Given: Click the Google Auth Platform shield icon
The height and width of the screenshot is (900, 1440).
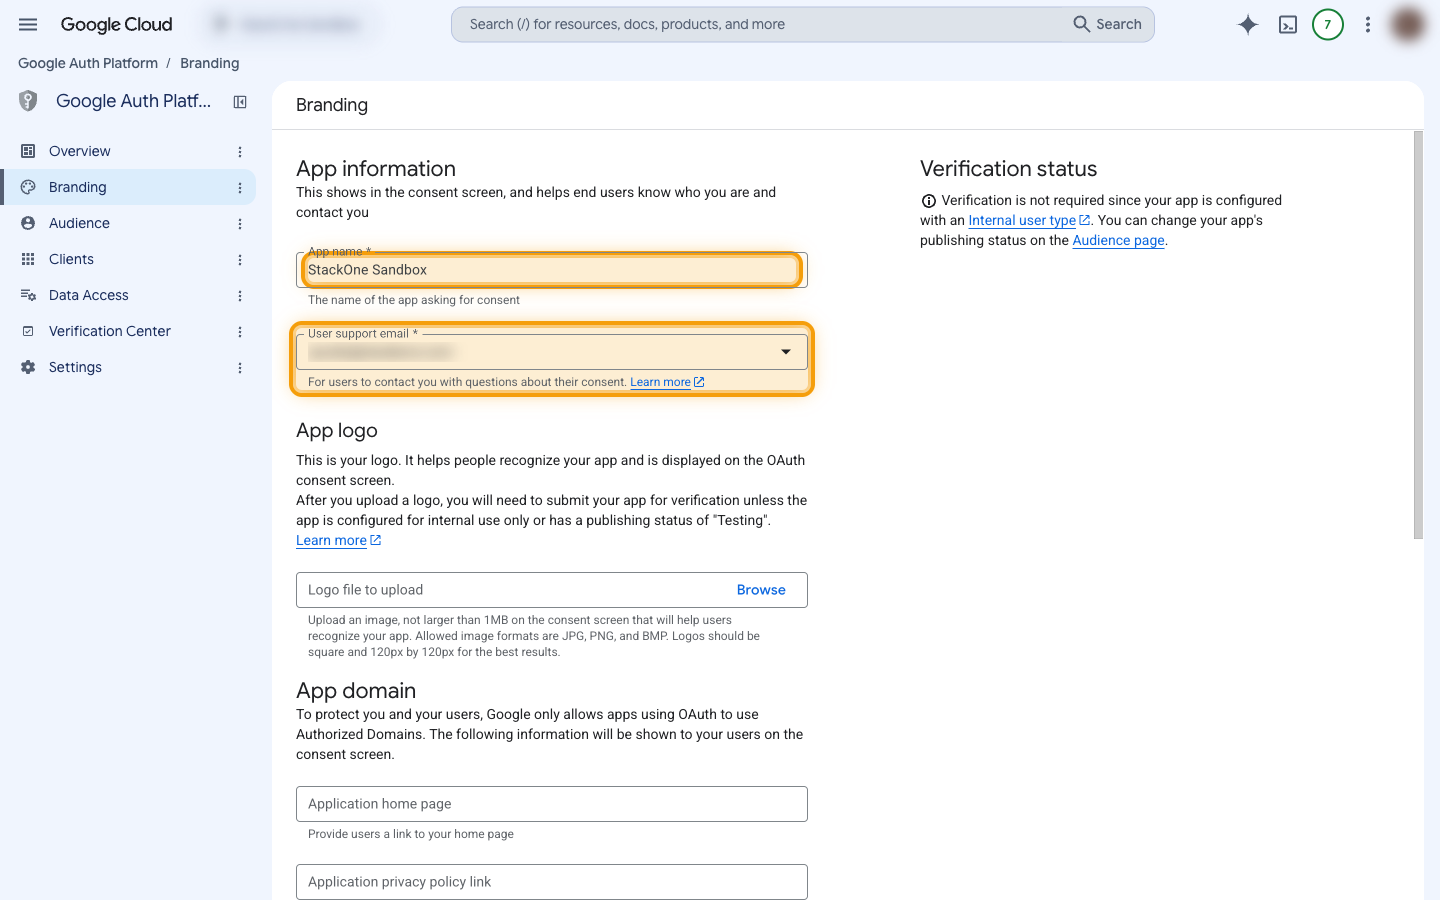Looking at the screenshot, I should pos(28,101).
